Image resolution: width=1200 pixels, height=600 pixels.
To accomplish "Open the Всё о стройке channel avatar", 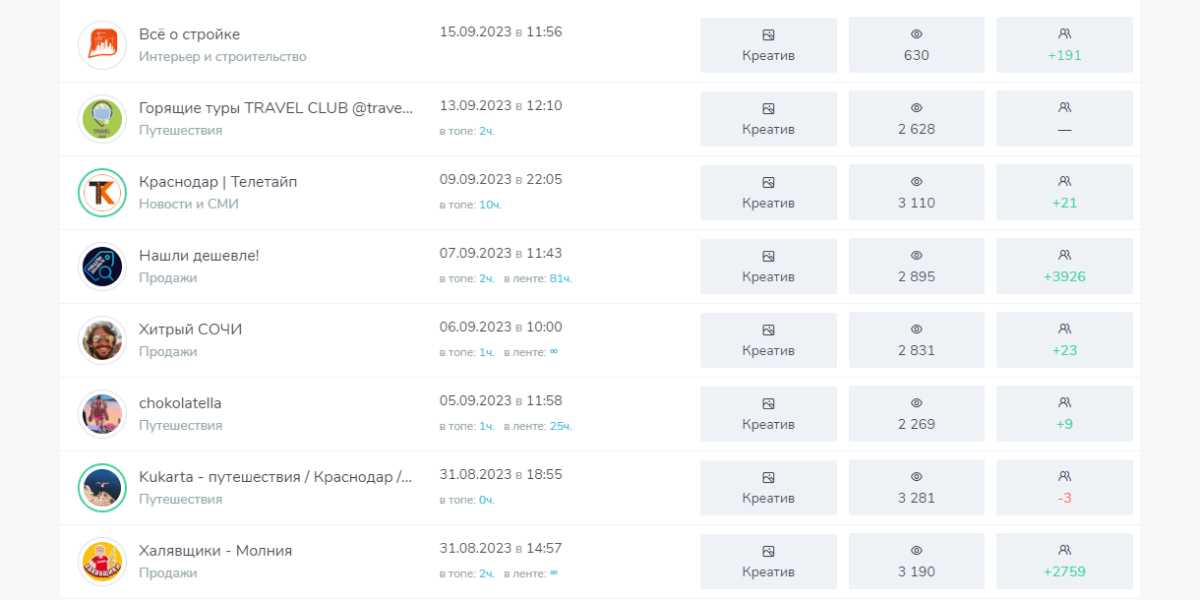I will click(x=102, y=45).
